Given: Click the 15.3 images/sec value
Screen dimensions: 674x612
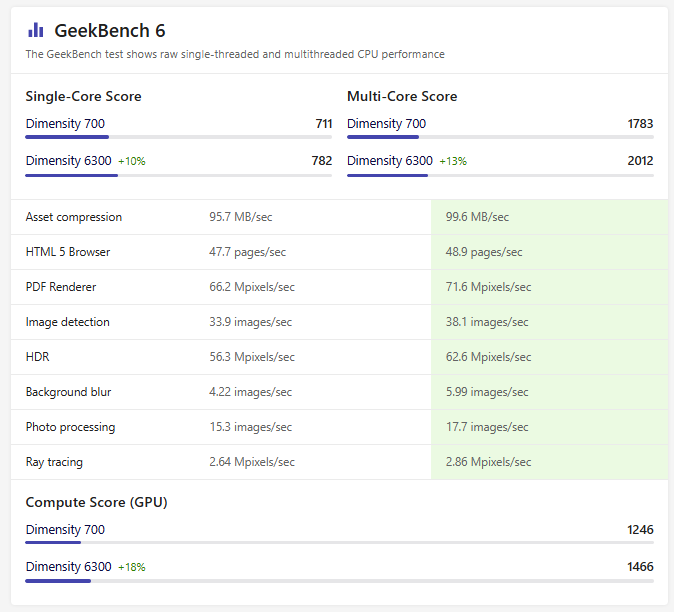Looking at the screenshot, I should click(x=251, y=427).
